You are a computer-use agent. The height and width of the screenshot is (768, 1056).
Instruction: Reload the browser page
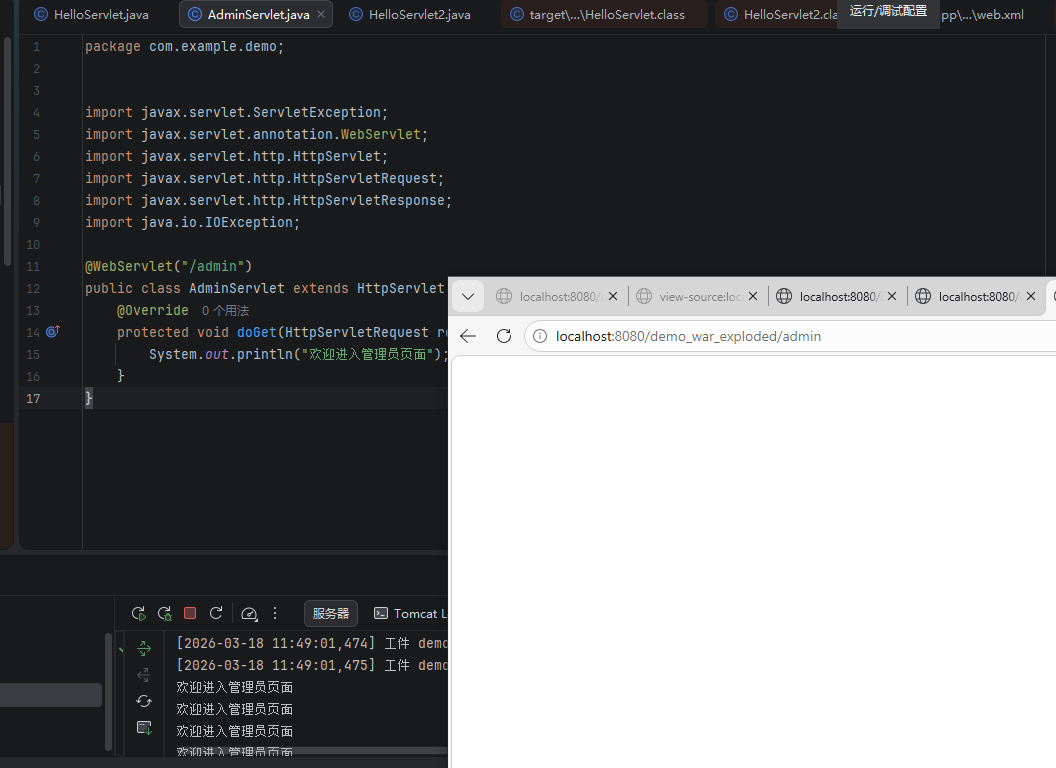tap(504, 336)
